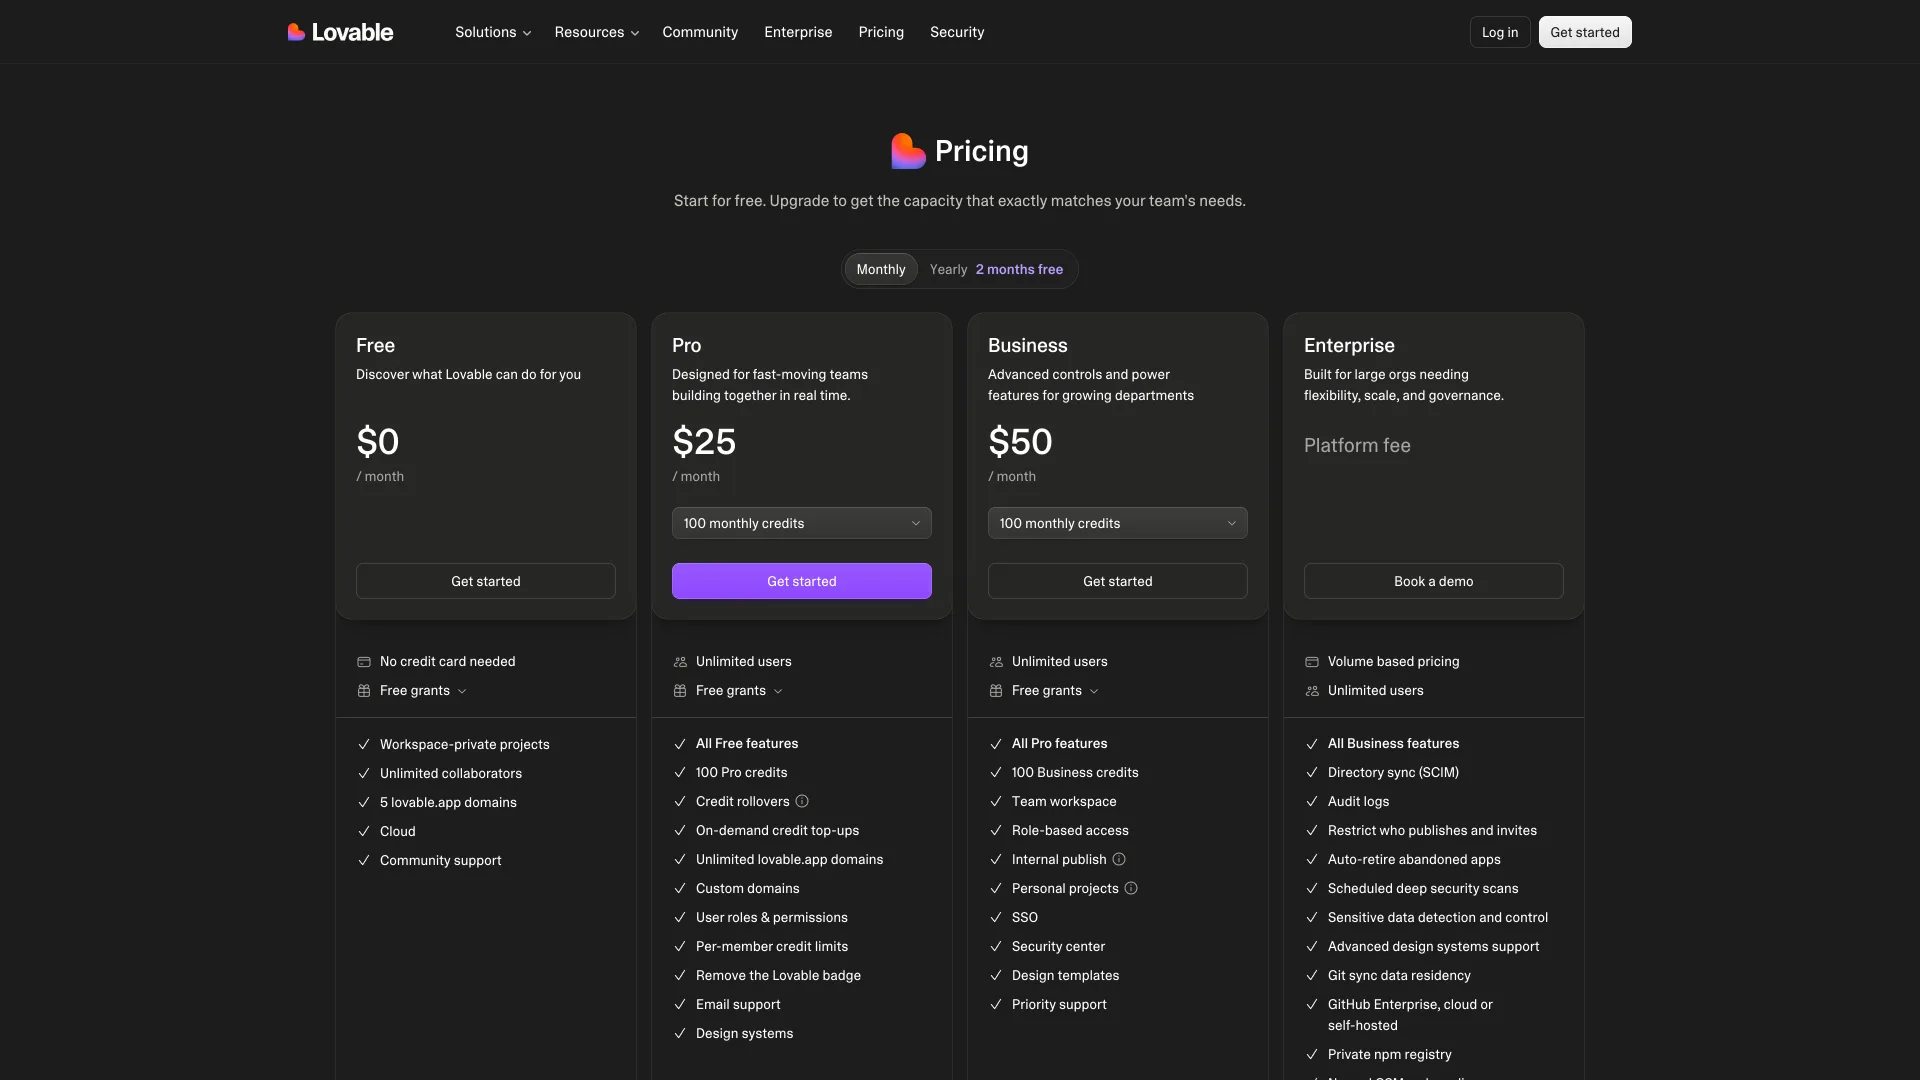This screenshot has height=1080, width=1920.
Task: Open the Solutions dropdown menu
Action: 493,32
